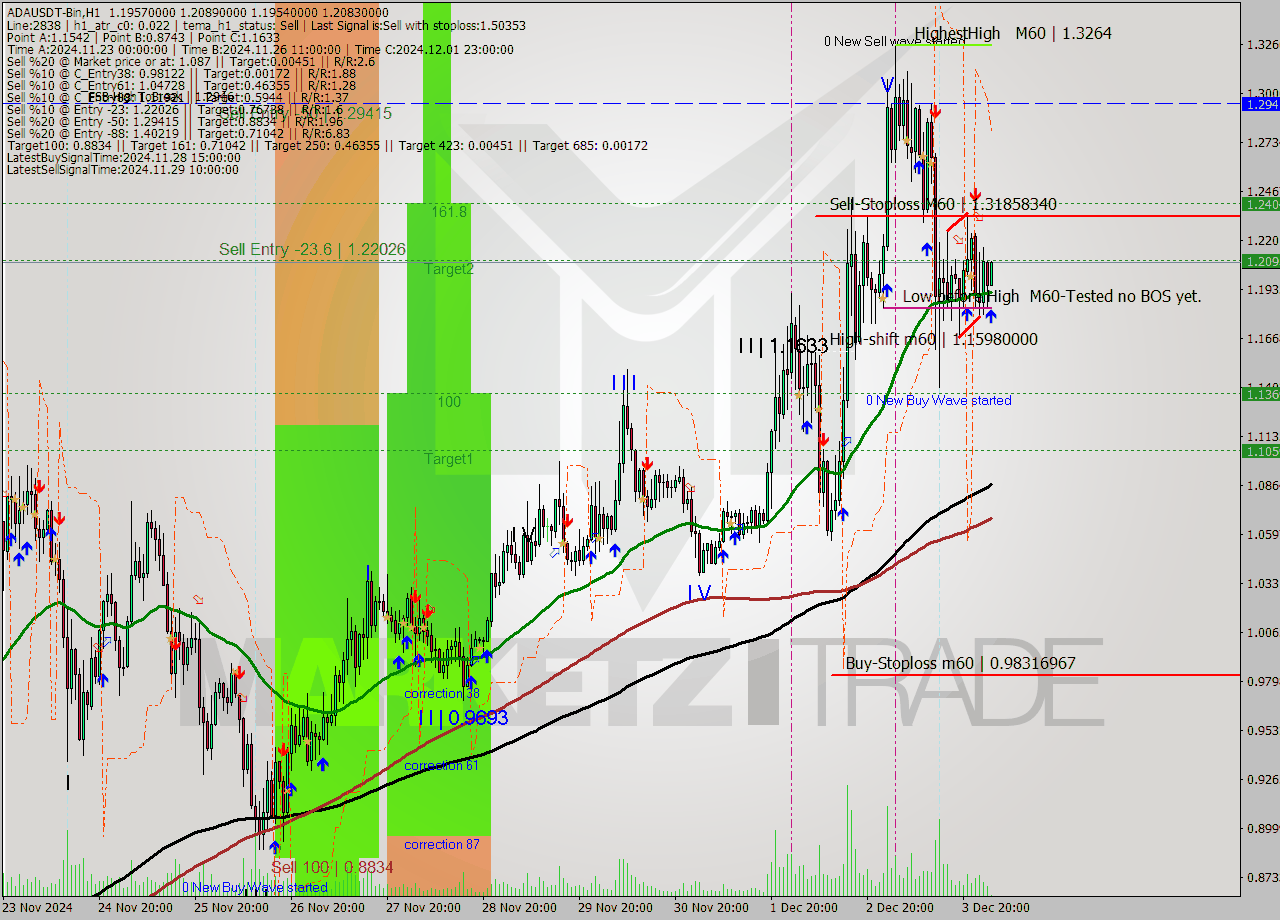Click the Target2 label
Screen dimensions: 1280x920
click(x=449, y=269)
